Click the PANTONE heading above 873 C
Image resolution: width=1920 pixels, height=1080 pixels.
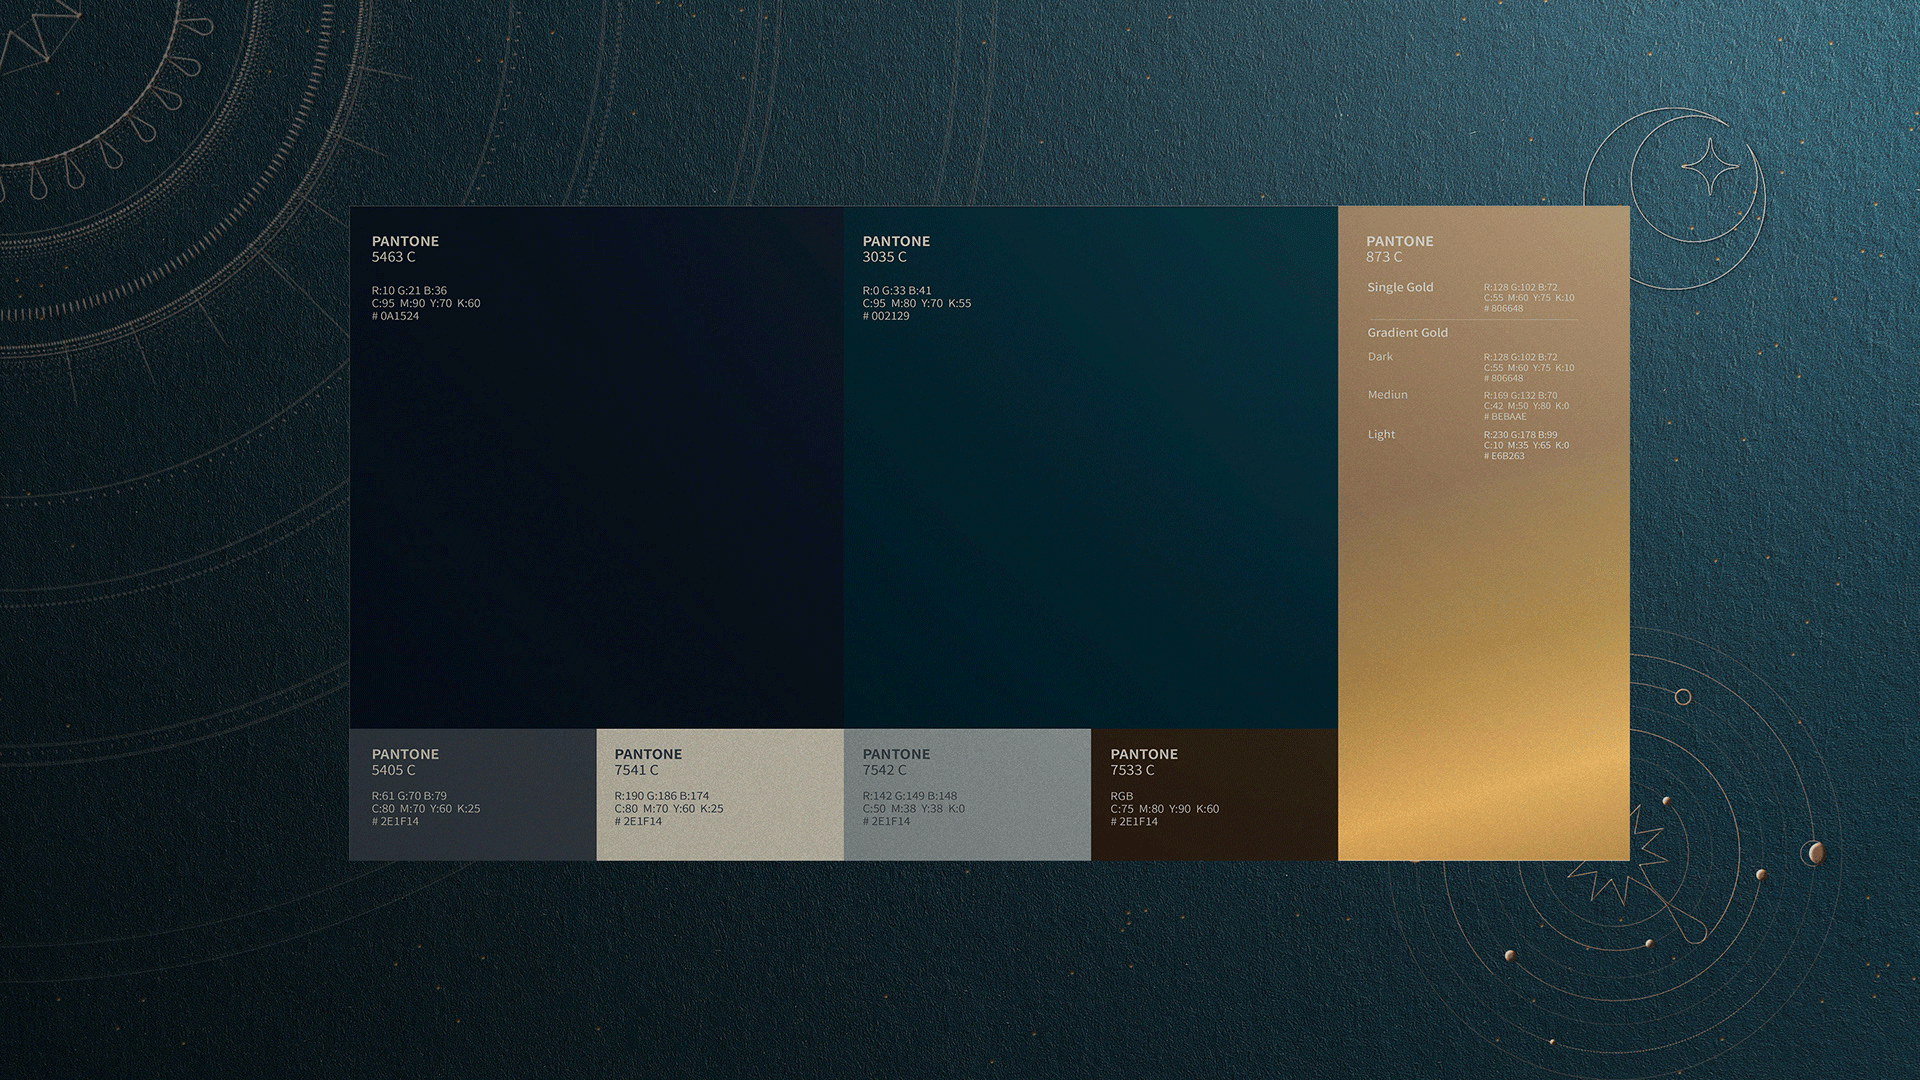click(x=1400, y=241)
